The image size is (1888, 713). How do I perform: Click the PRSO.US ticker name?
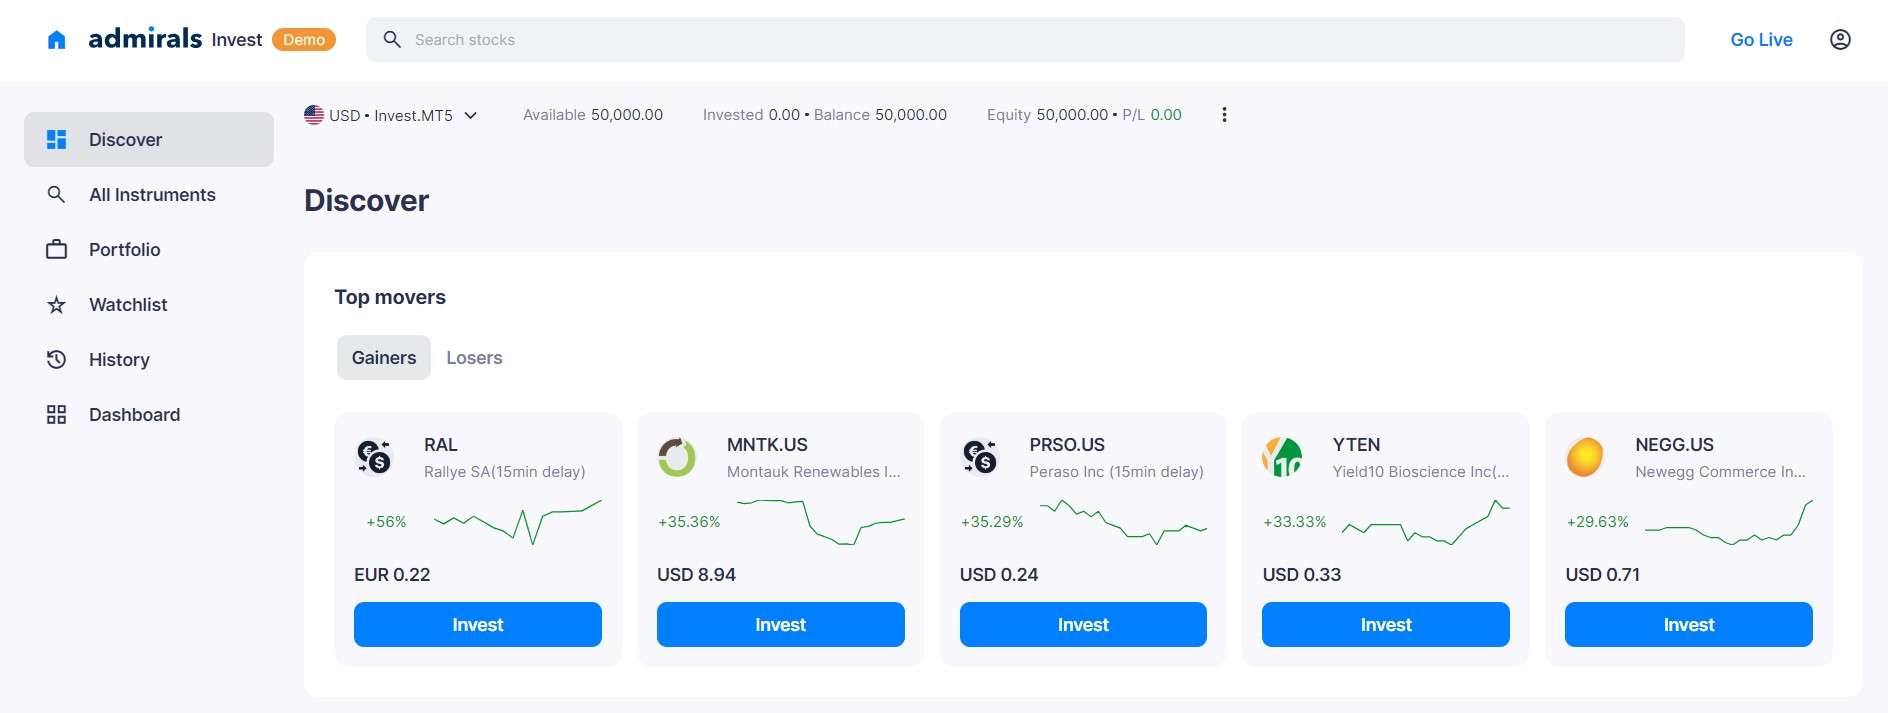pos(1067,445)
